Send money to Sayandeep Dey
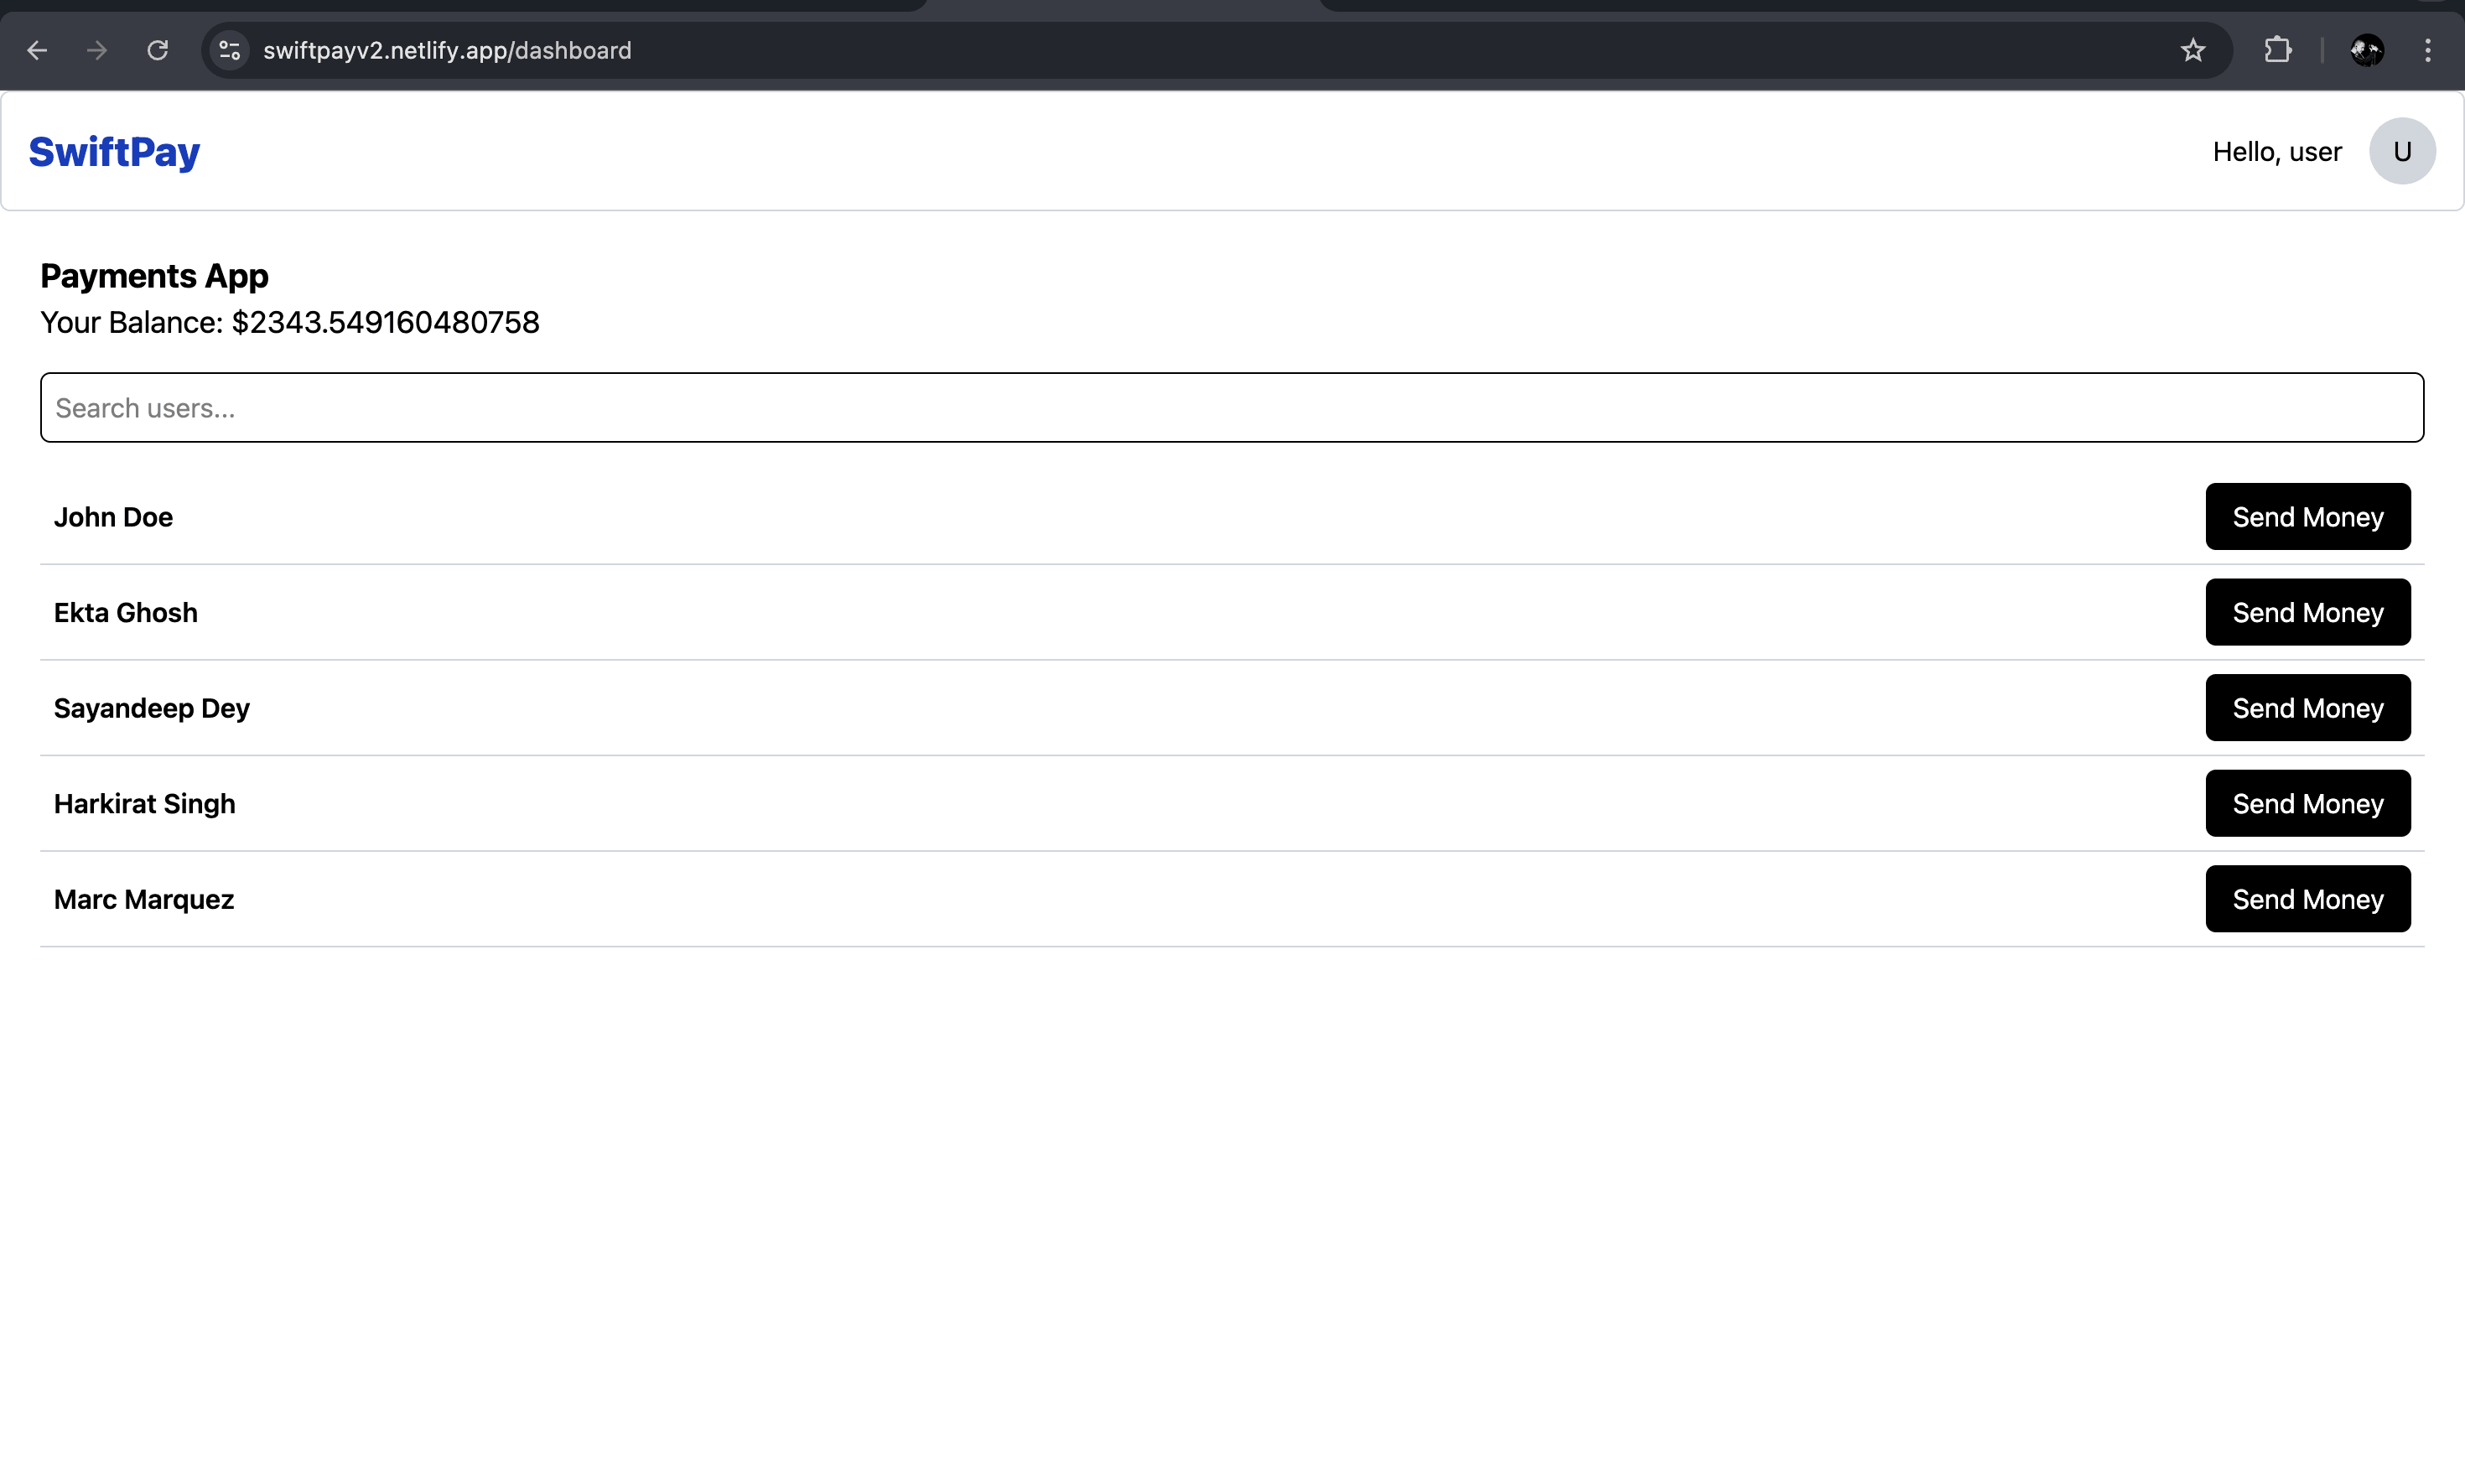The height and width of the screenshot is (1484, 2465). point(2307,708)
